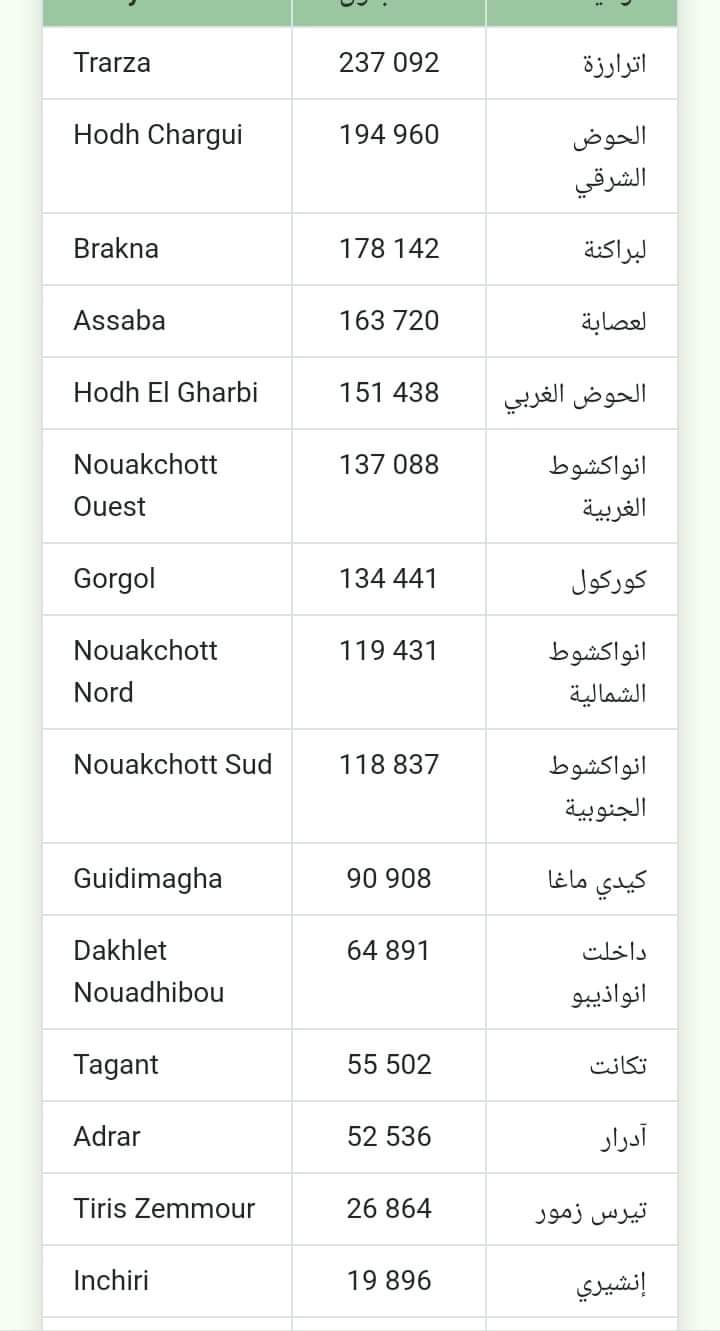Click the Nouakchott Ouest region name
Screen dimensions: 720x1331
click(145, 485)
